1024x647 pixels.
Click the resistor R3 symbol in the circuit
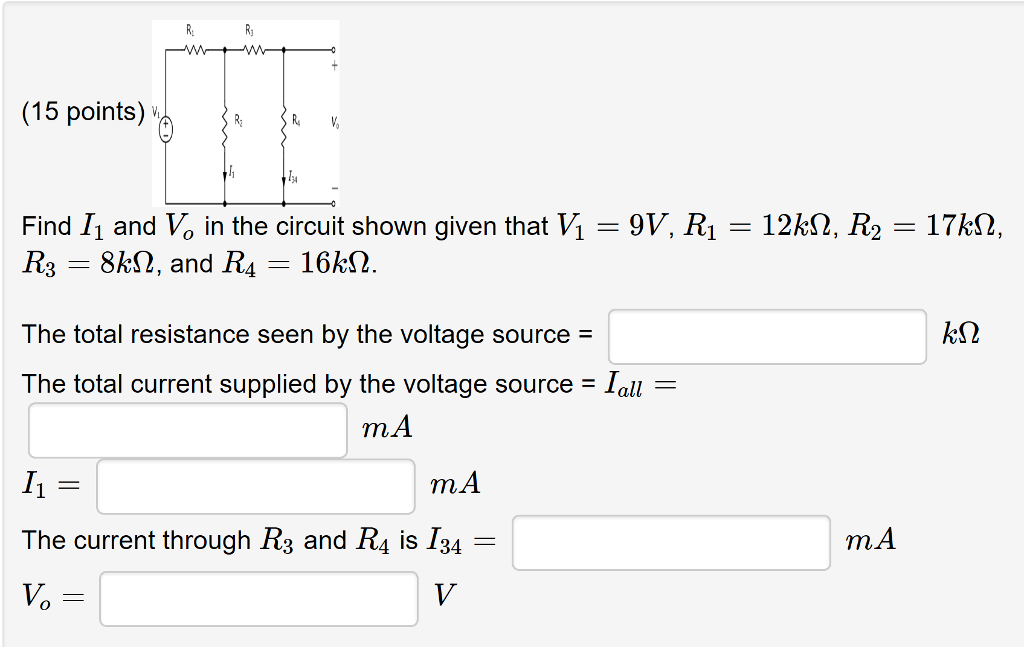pyautogui.click(x=253, y=49)
